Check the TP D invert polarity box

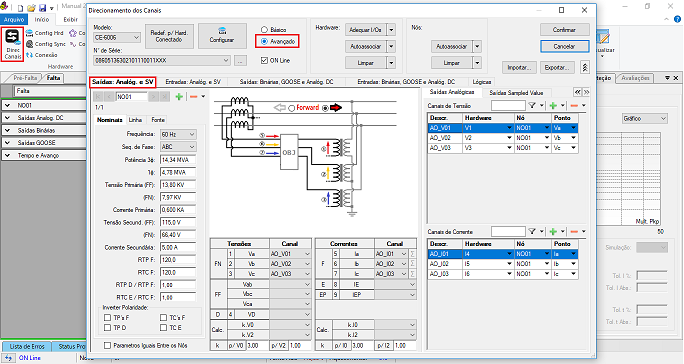pyautogui.click(x=107, y=327)
